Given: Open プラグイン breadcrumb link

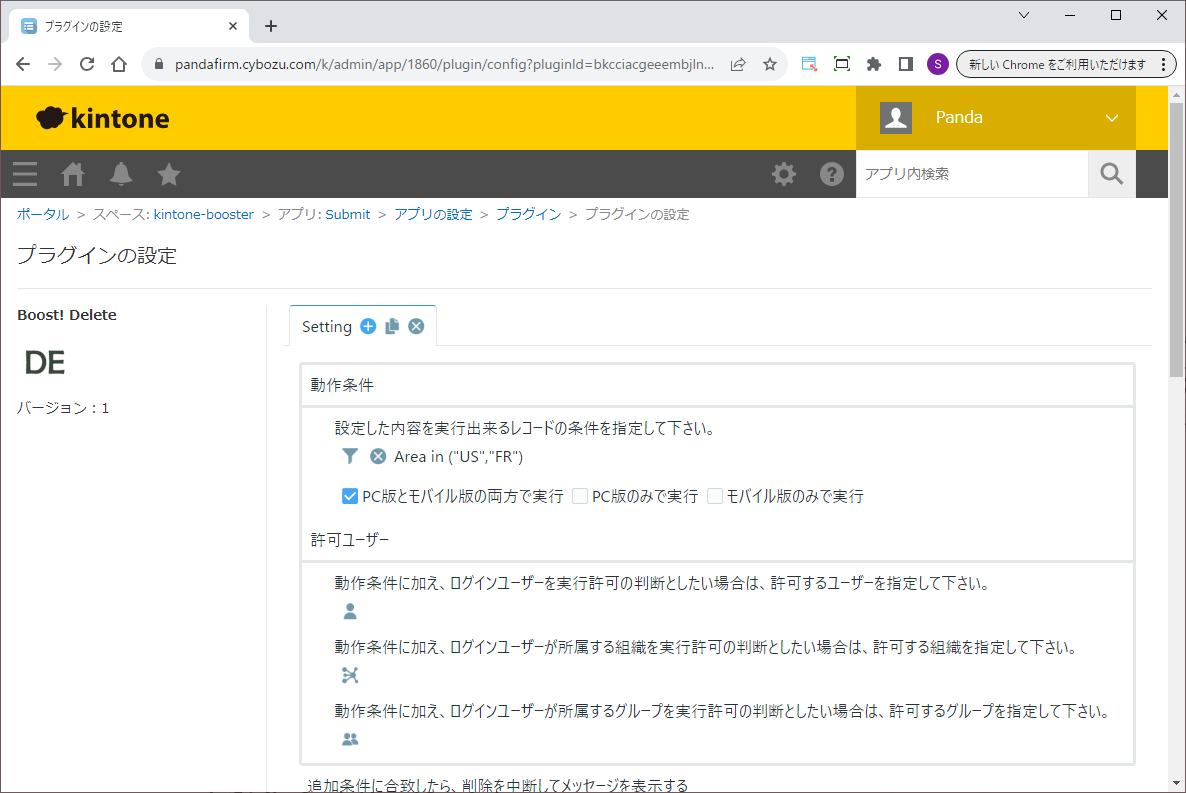Looking at the screenshot, I should pyautogui.click(x=528, y=214).
